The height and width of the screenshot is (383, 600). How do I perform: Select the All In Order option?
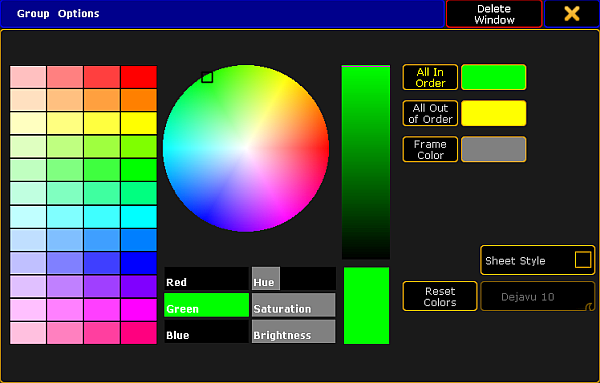[430, 77]
